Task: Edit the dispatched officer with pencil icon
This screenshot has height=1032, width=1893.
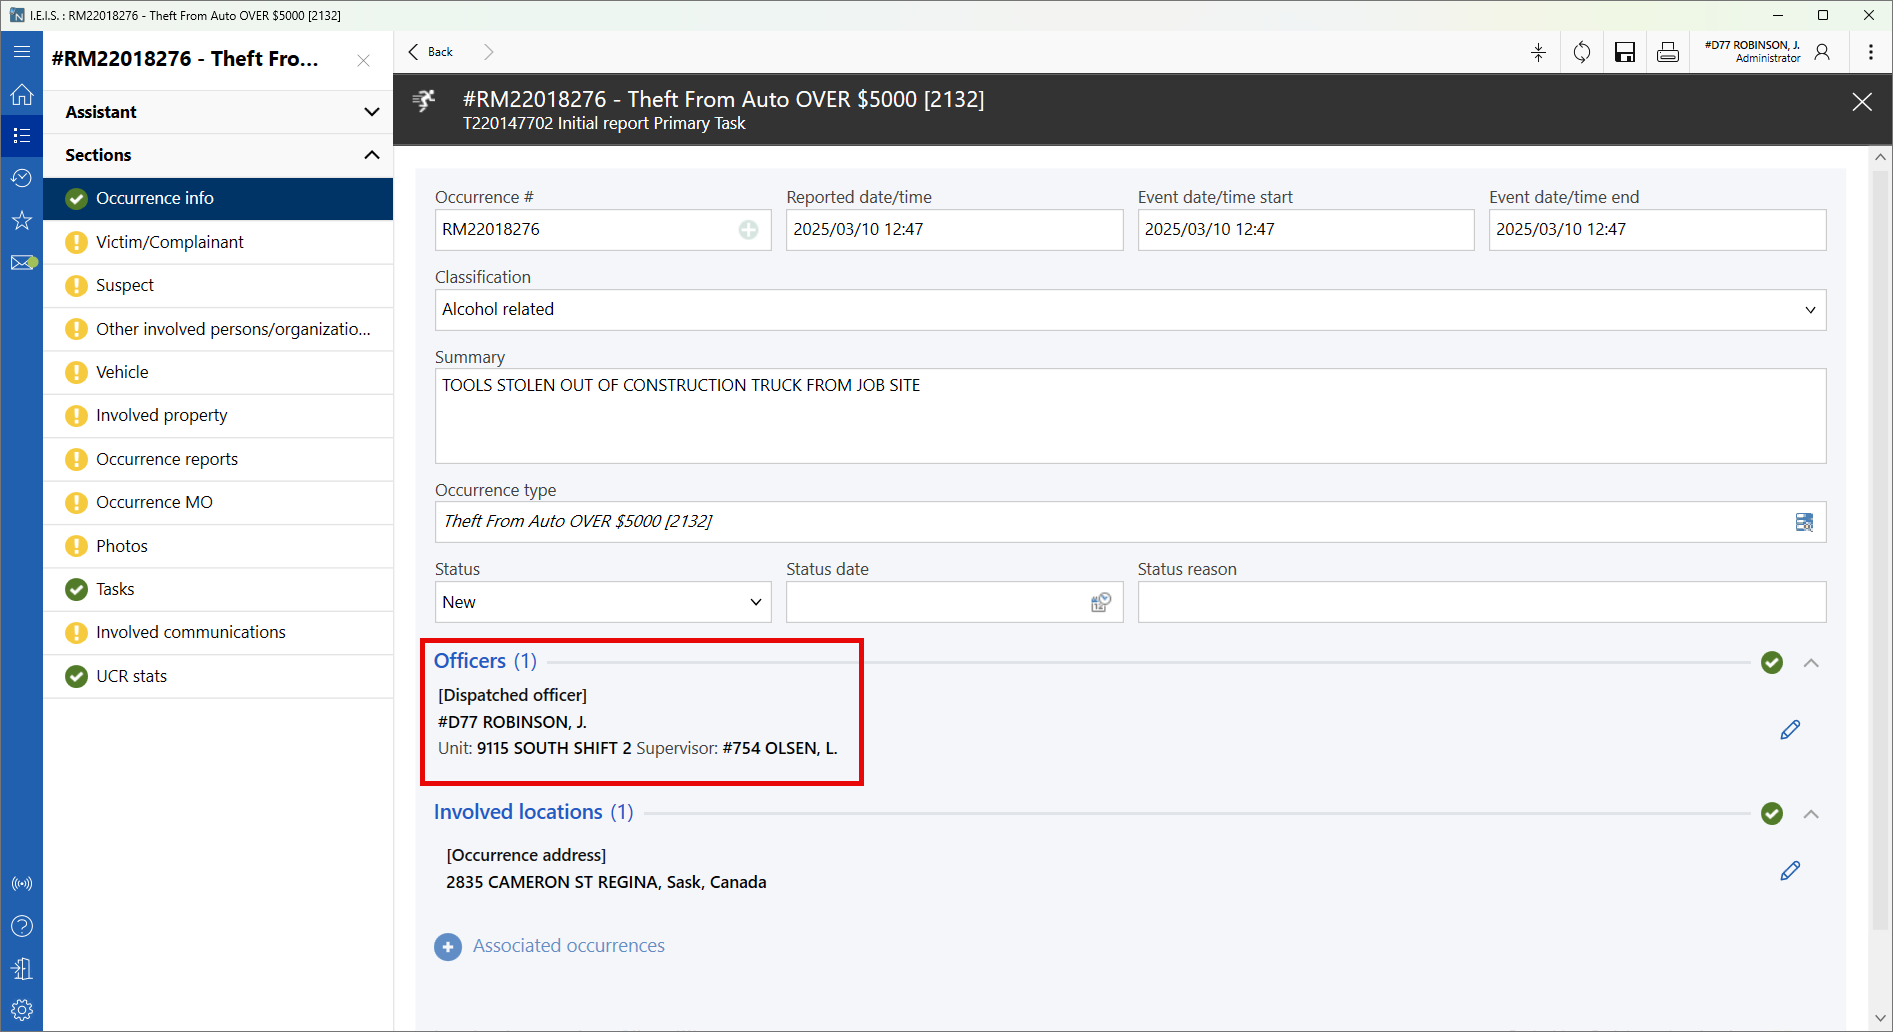Action: coord(1790,730)
